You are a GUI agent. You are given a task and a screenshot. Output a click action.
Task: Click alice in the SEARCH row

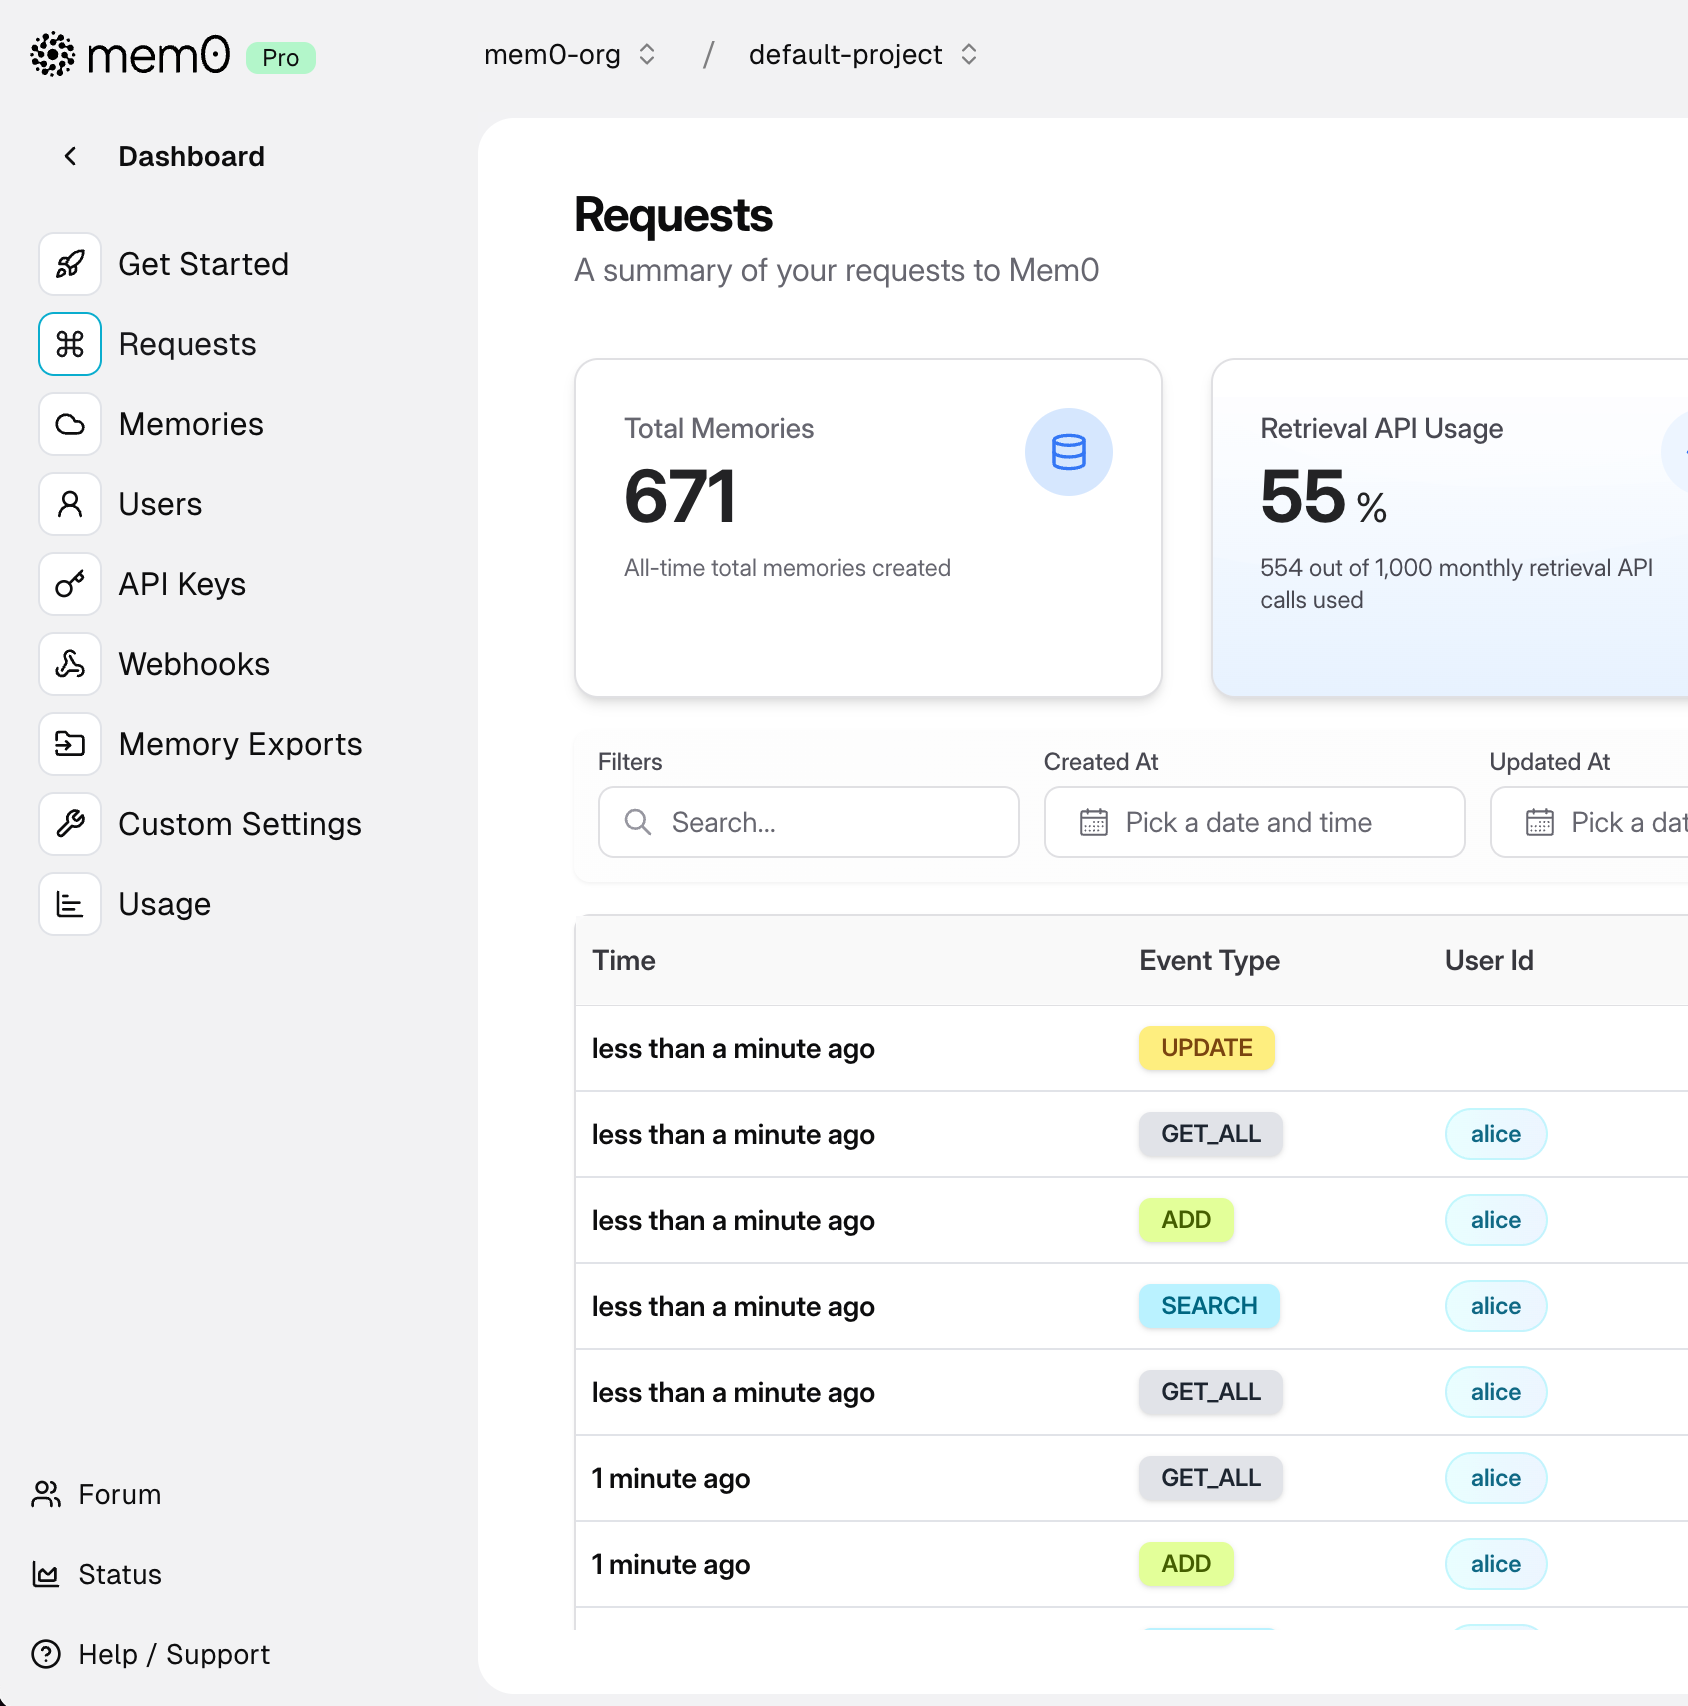pos(1495,1306)
